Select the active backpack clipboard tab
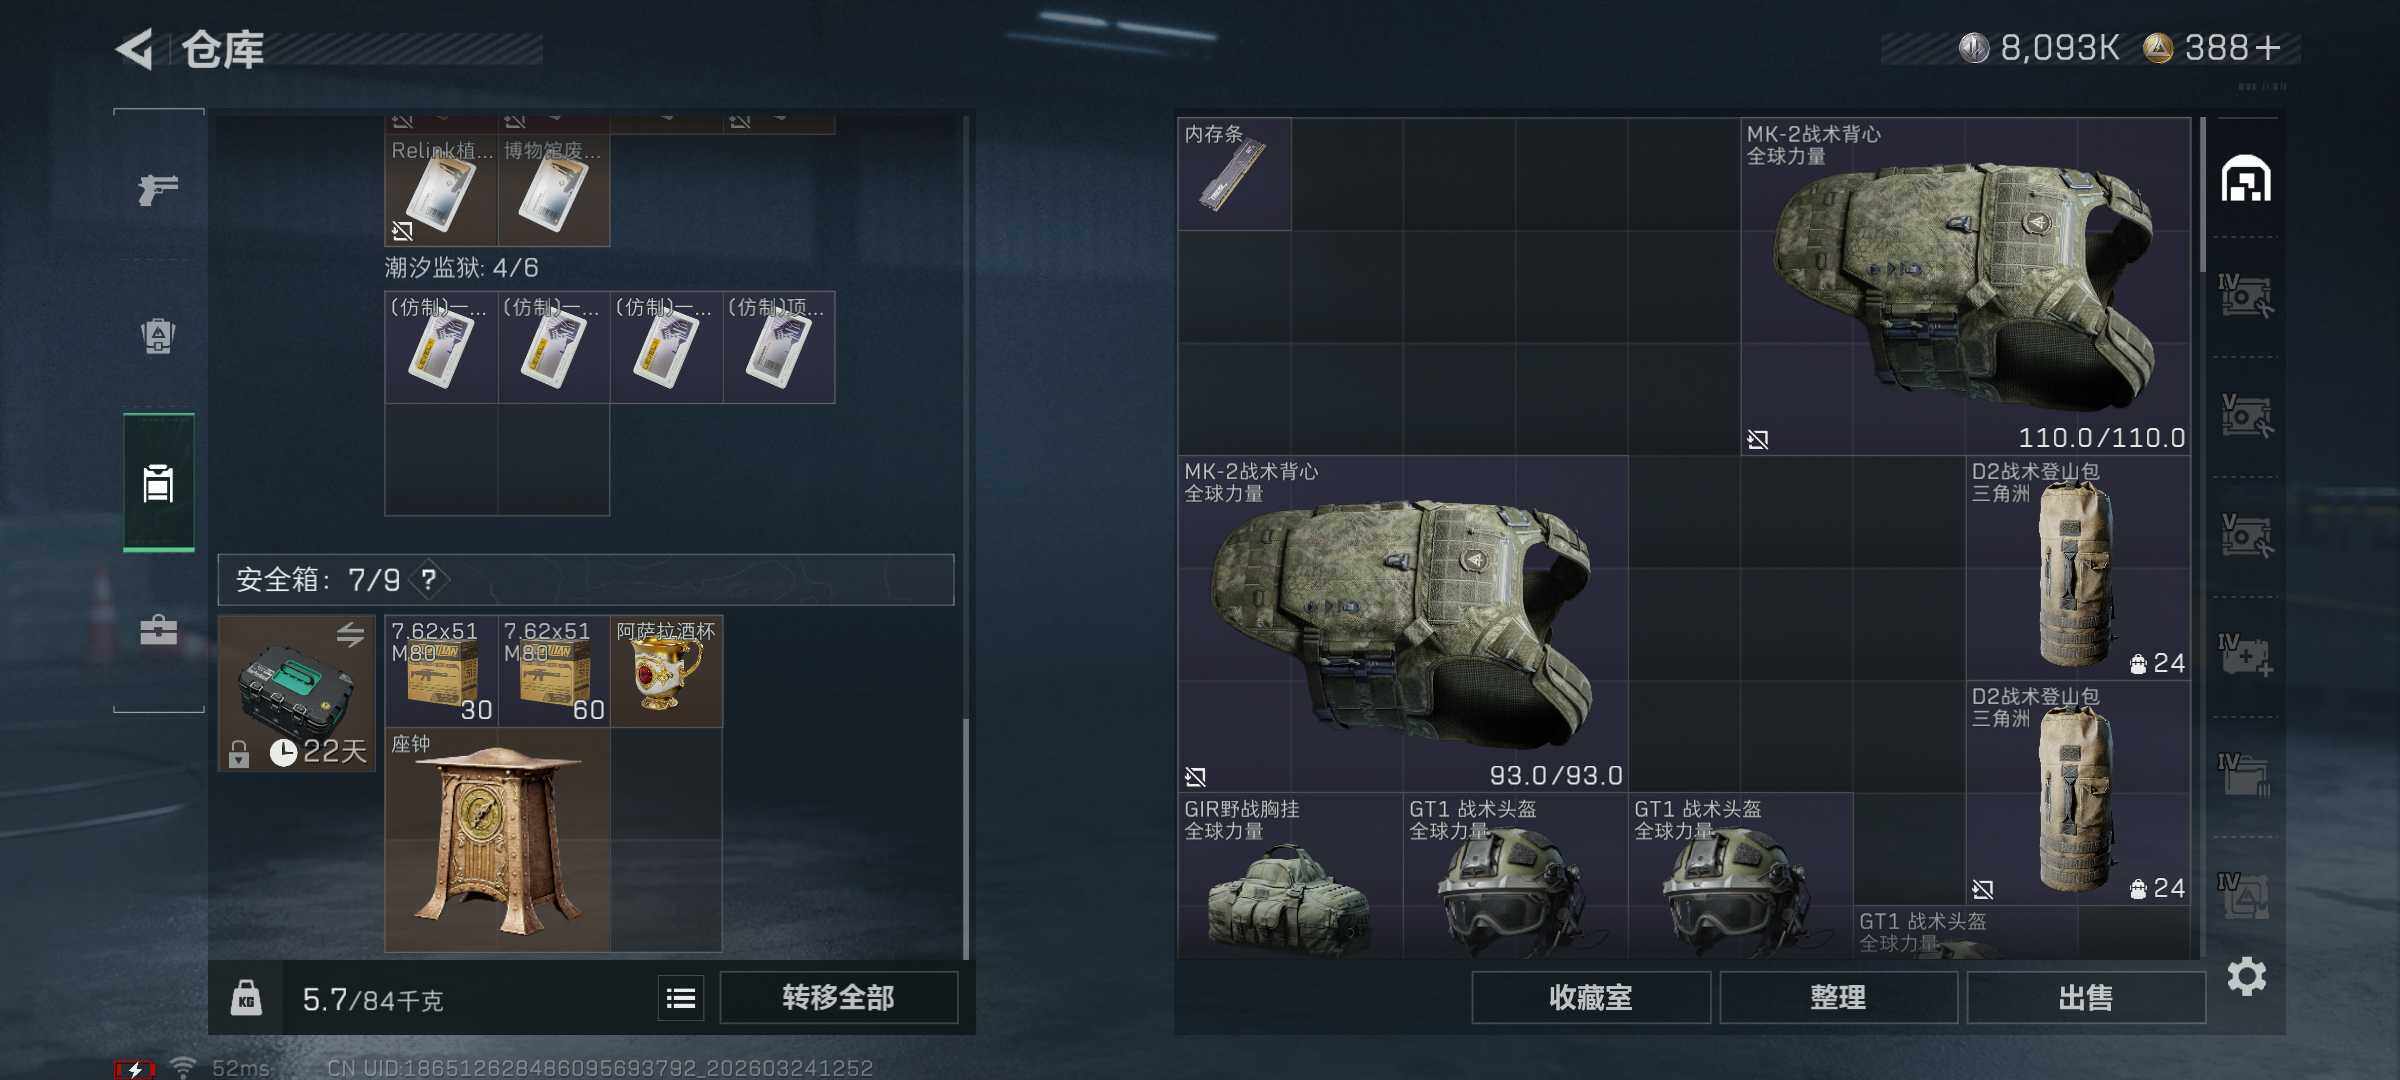 point(158,483)
